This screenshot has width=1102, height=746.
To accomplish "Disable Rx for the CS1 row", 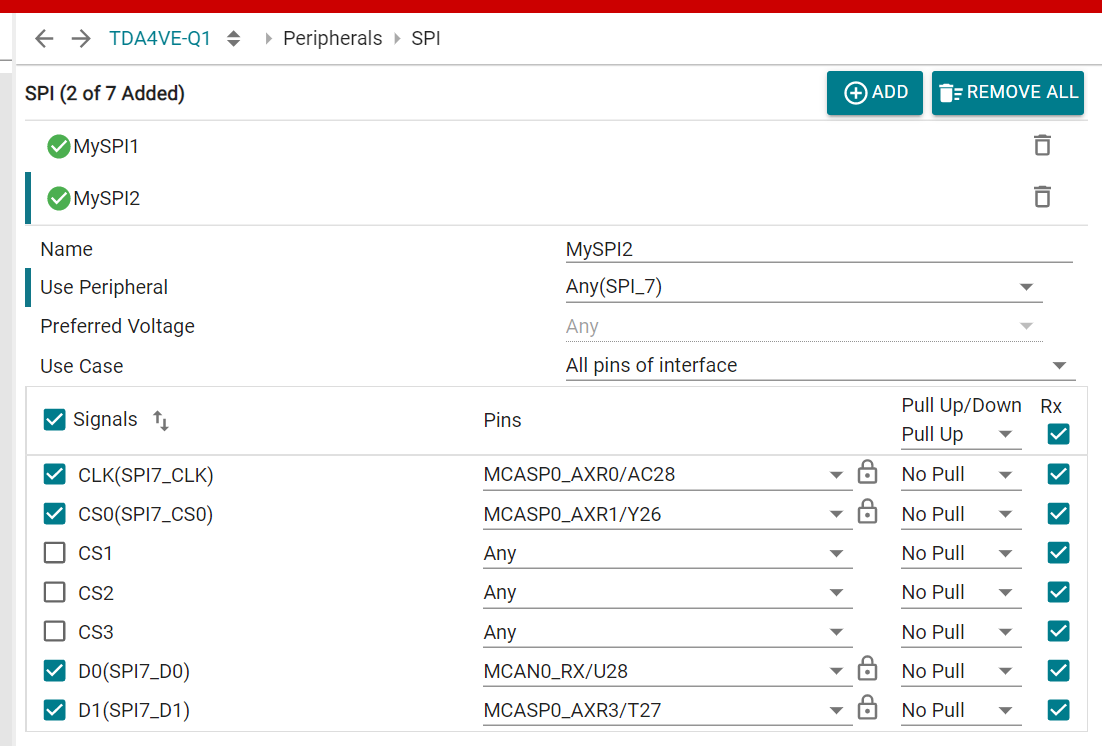I will click(1058, 553).
